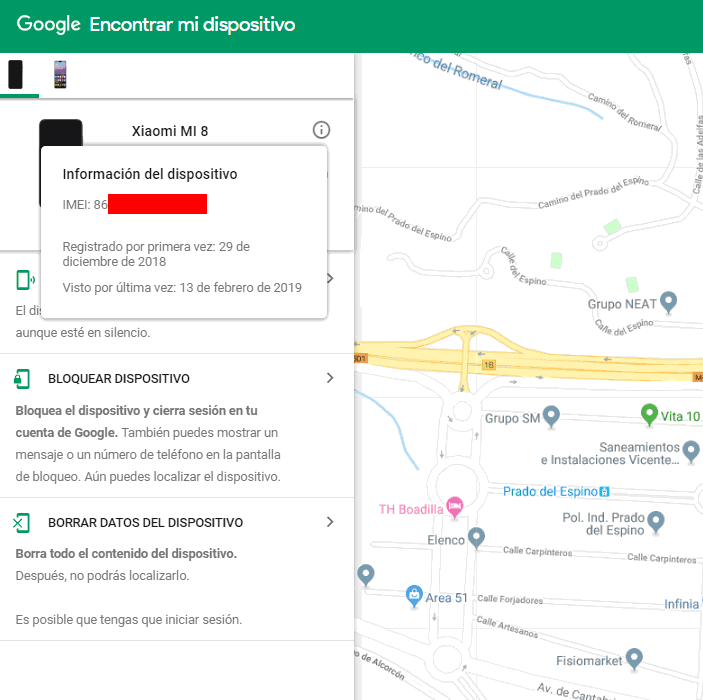This screenshot has height=700, width=703.
Task: Click the device information icon
Action: click(x=321, y=130)
